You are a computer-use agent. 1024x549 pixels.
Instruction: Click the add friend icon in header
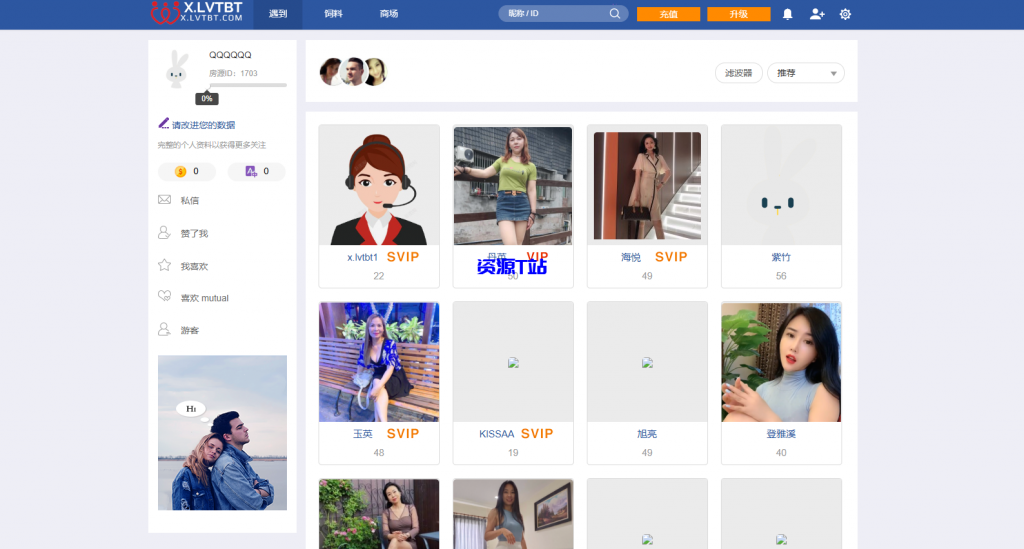pos(817,14)
